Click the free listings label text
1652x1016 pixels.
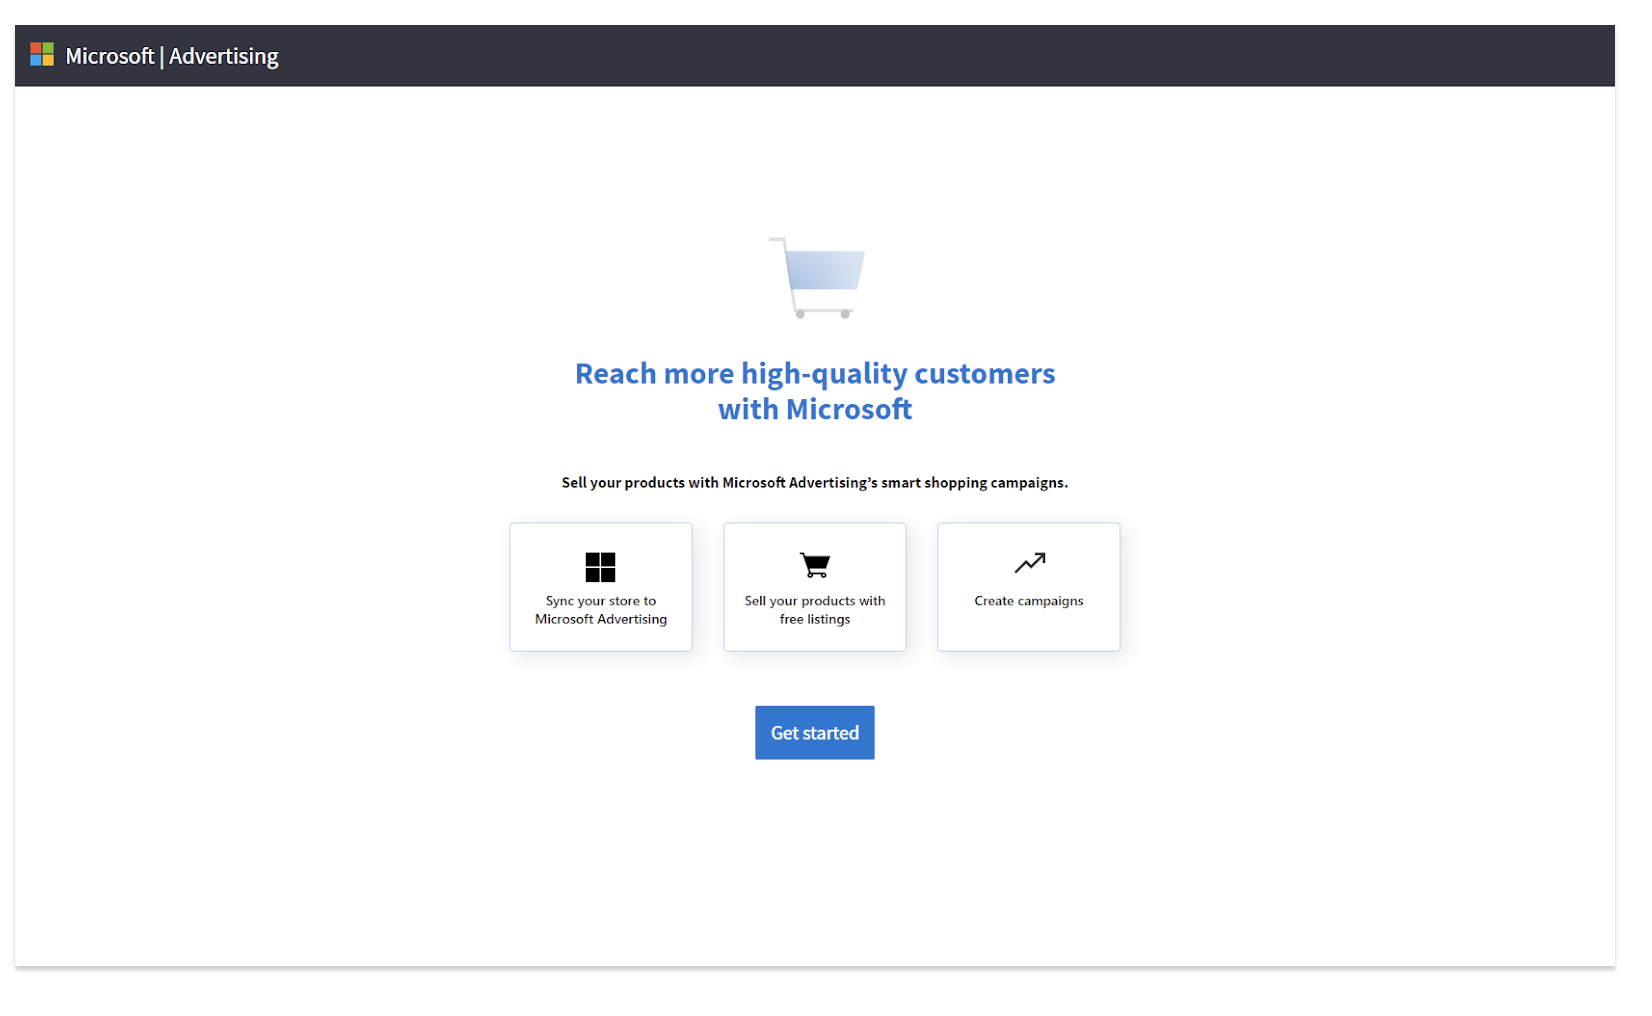tap(815, 619)
